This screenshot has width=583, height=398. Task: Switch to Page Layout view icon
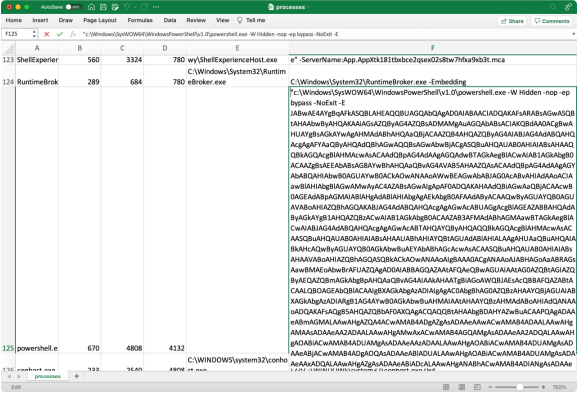461,387
